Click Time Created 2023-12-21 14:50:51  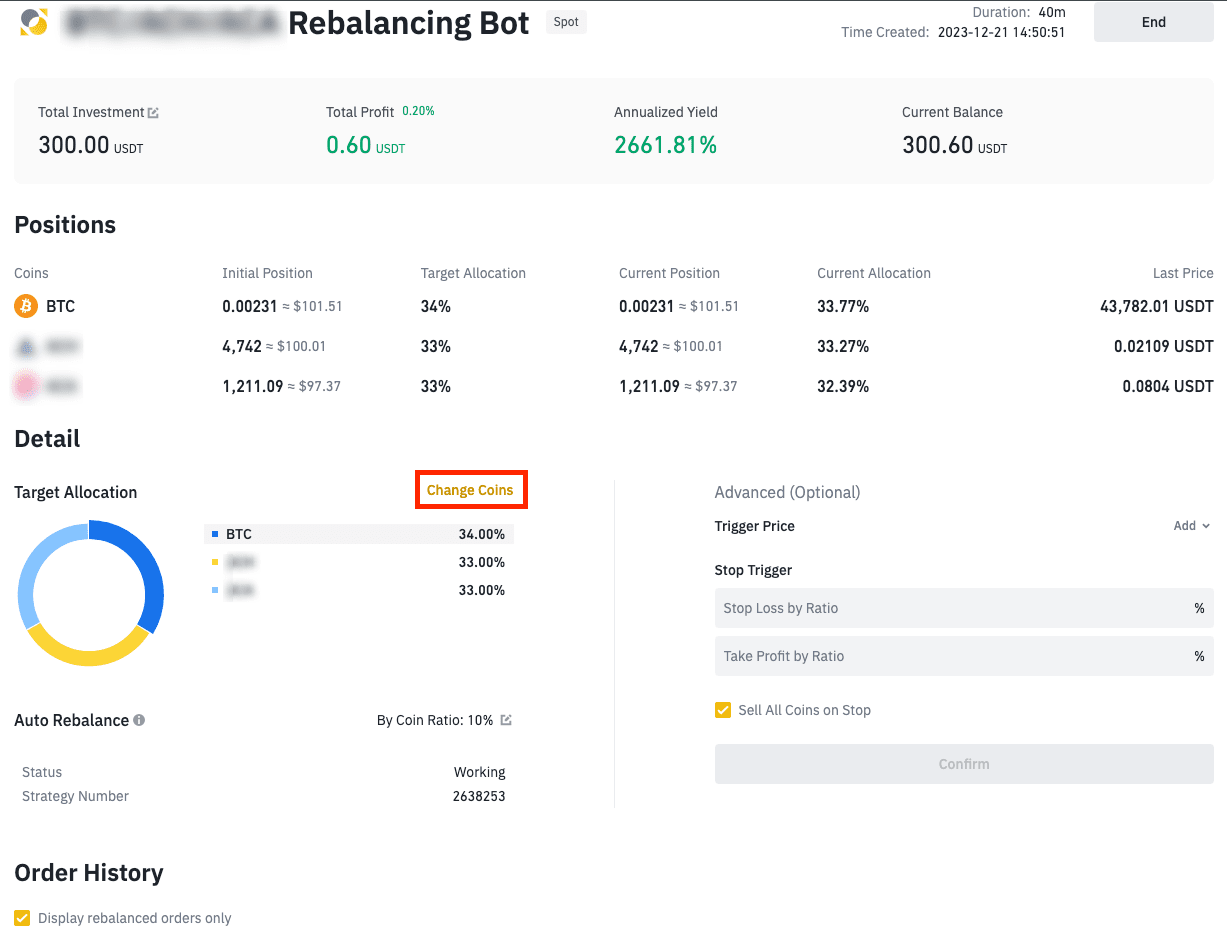[1001, 32]
